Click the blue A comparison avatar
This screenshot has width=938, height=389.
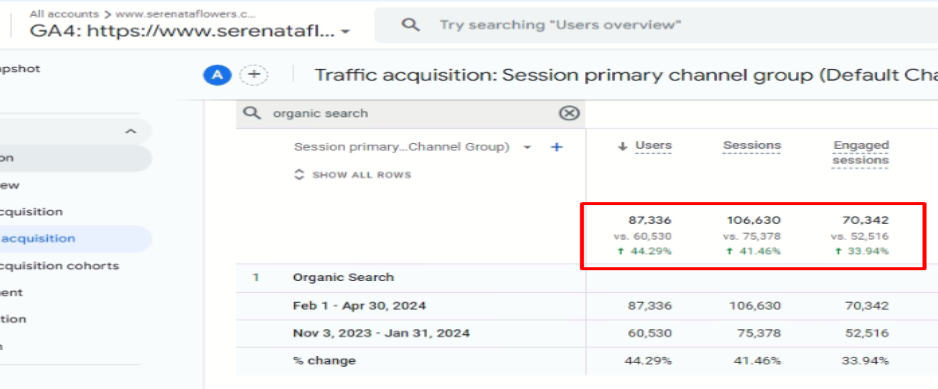pyautogui.click(x=218, y=75)
